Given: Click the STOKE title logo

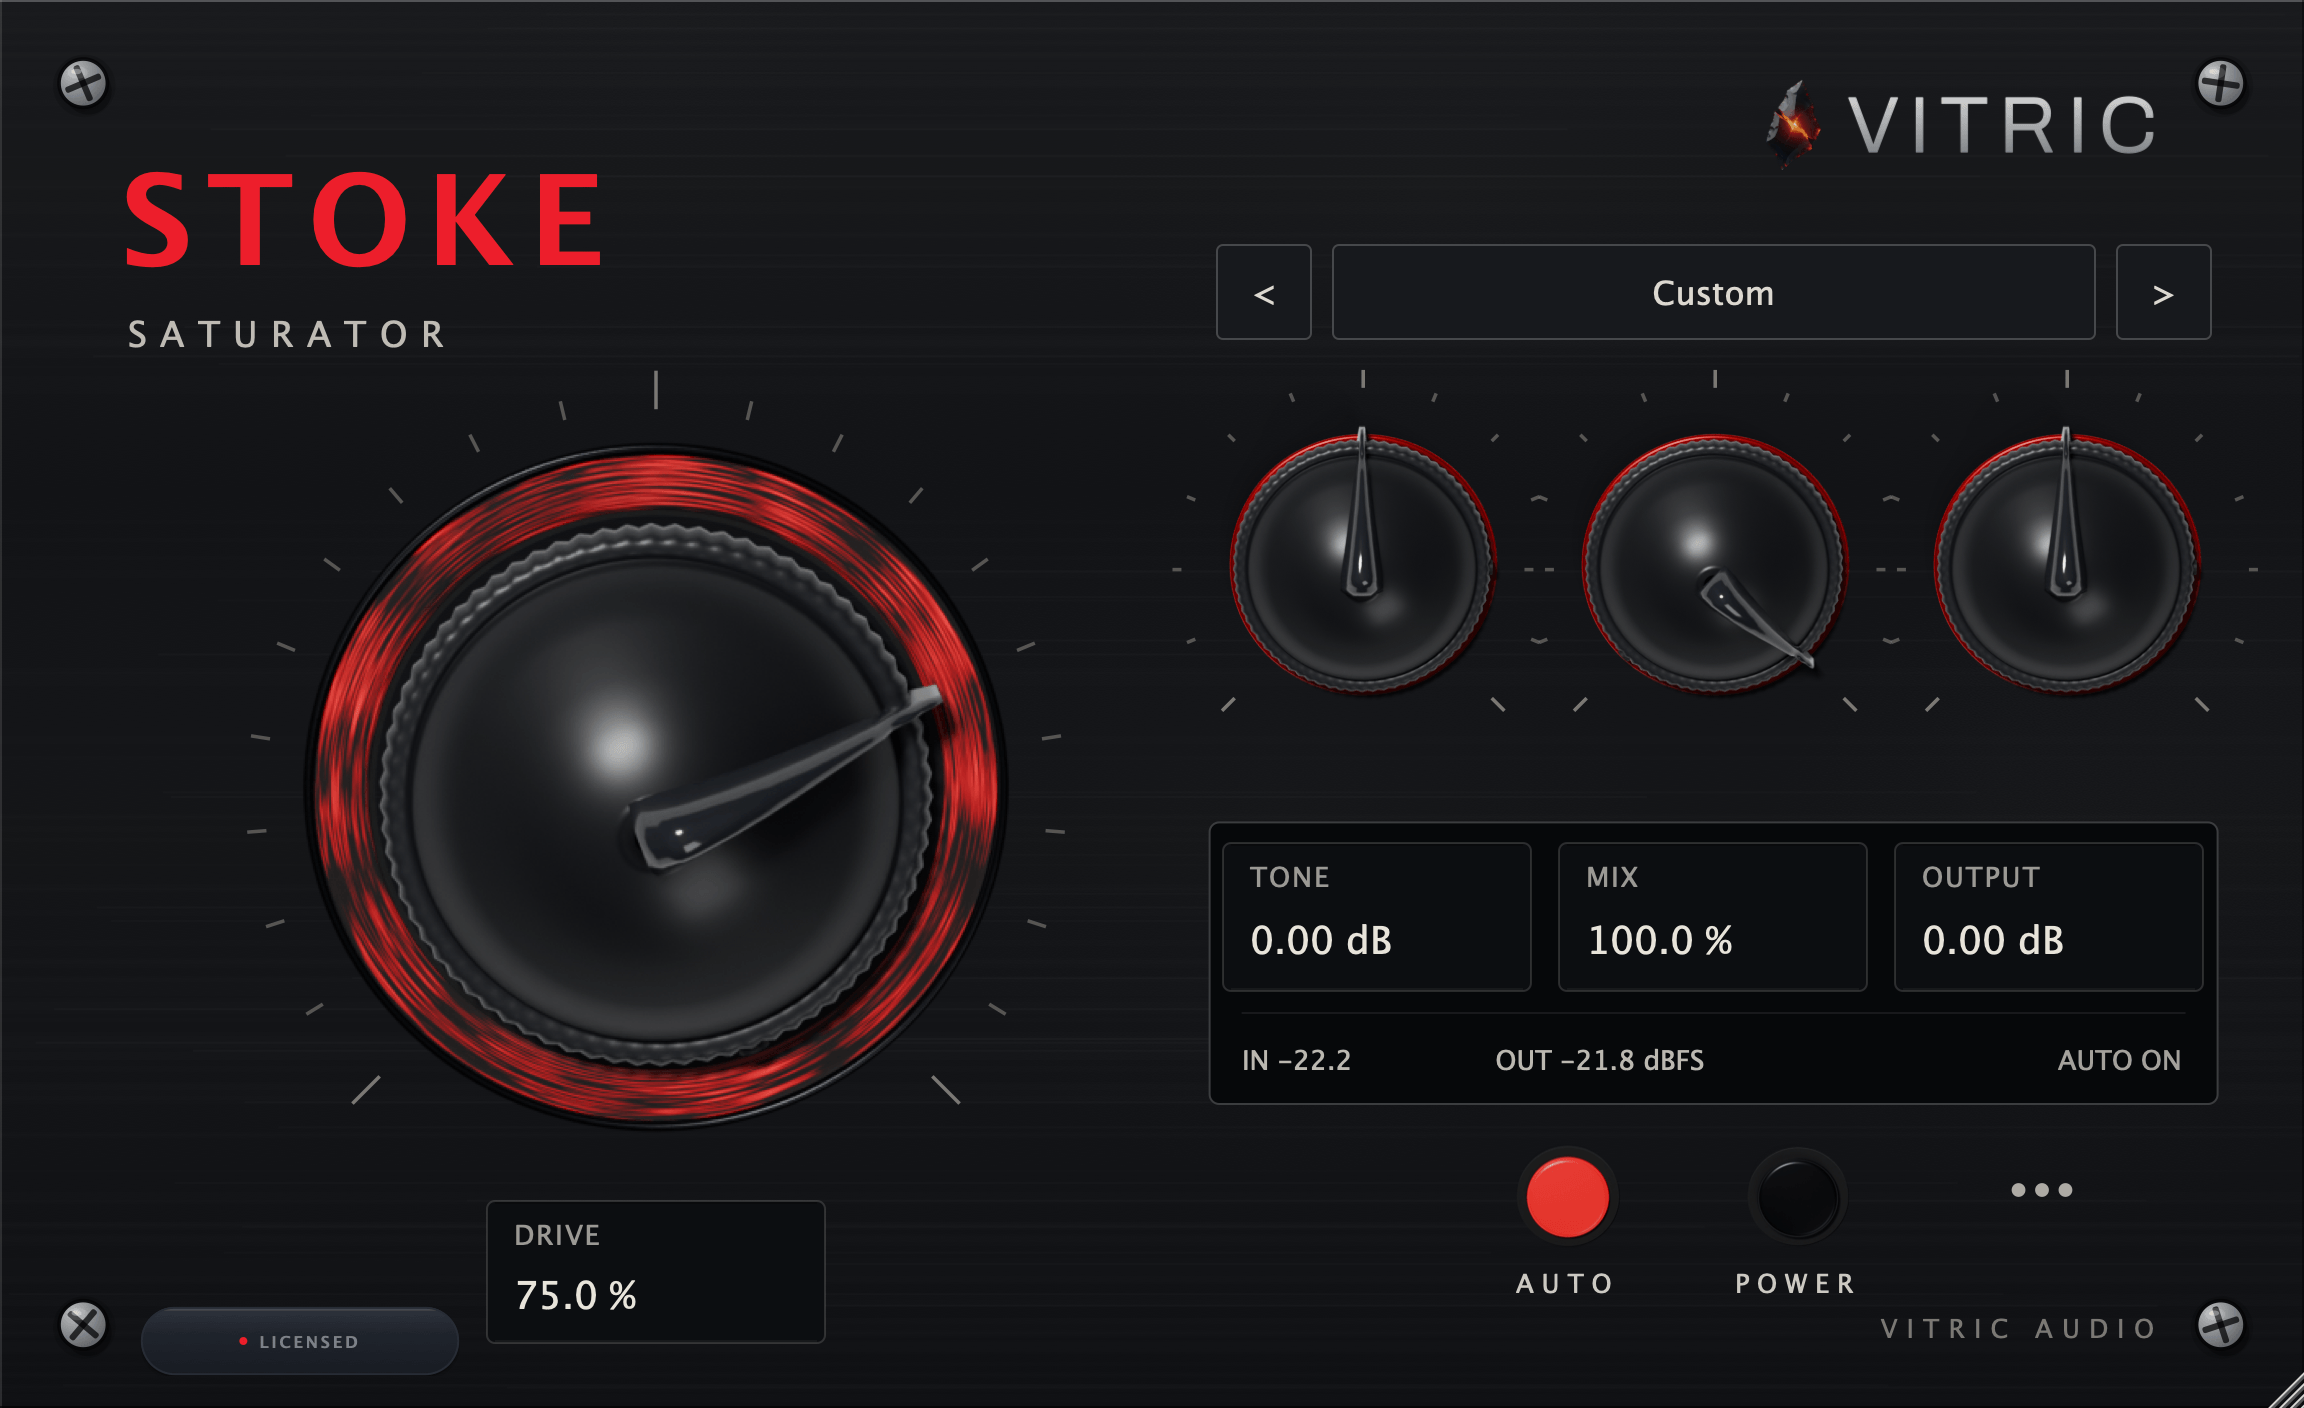Looking at the screenshot, I should (365, 220).
